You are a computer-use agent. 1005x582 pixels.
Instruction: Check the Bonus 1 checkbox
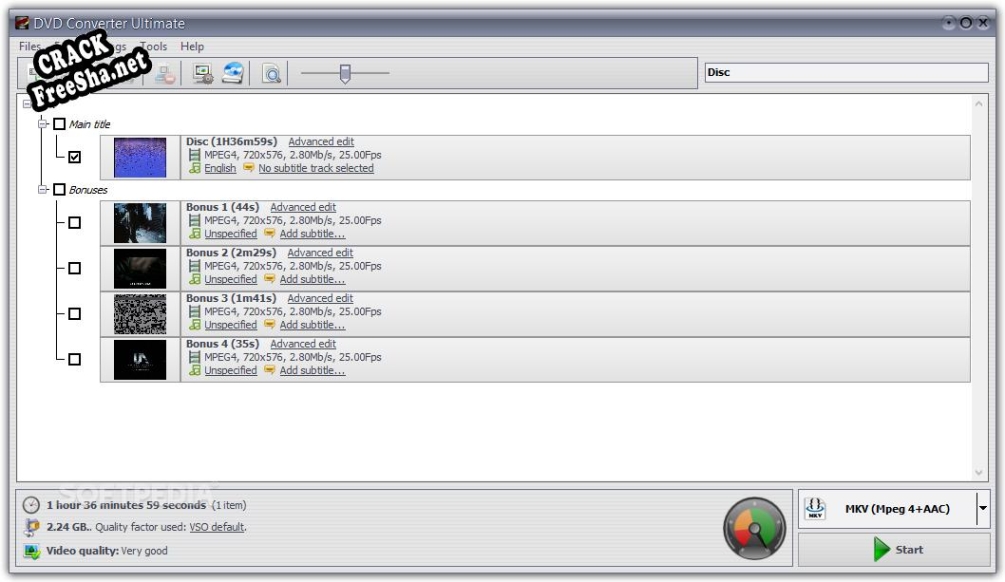click(75, 223)
